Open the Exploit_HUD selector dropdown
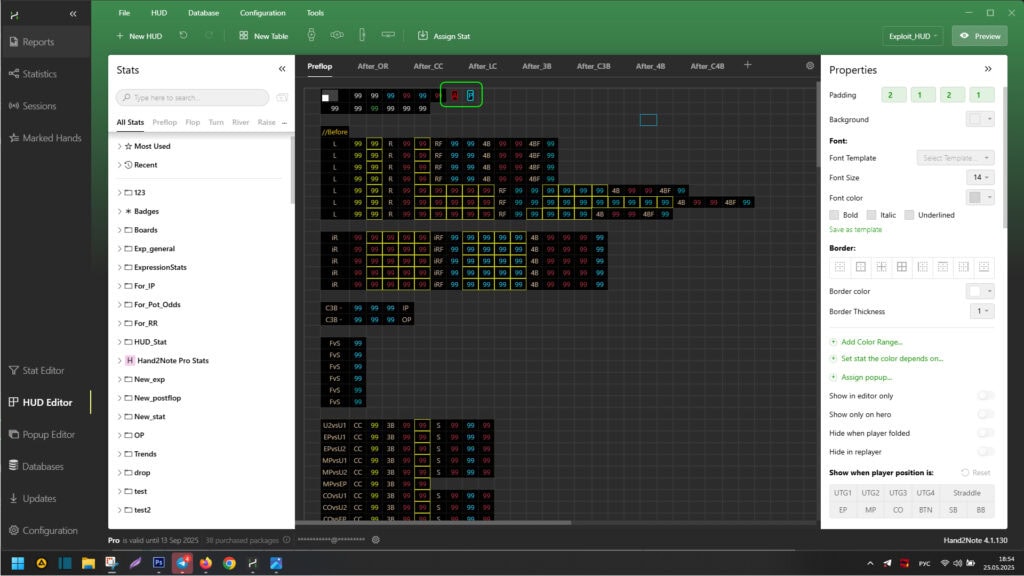 coord(912,36)
